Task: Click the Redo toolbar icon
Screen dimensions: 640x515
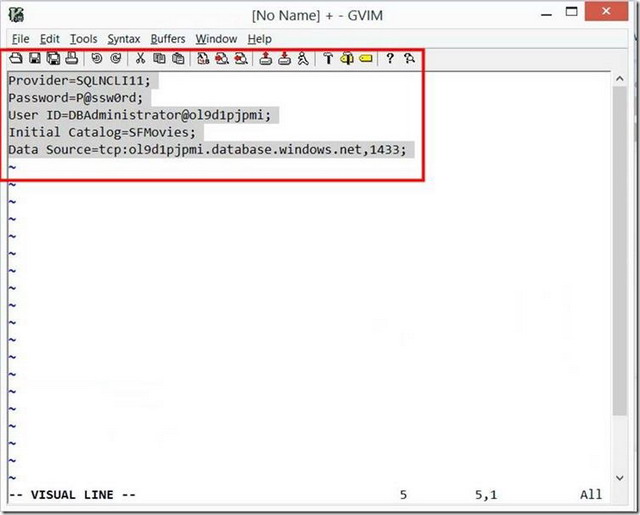Action: (116, 58)
